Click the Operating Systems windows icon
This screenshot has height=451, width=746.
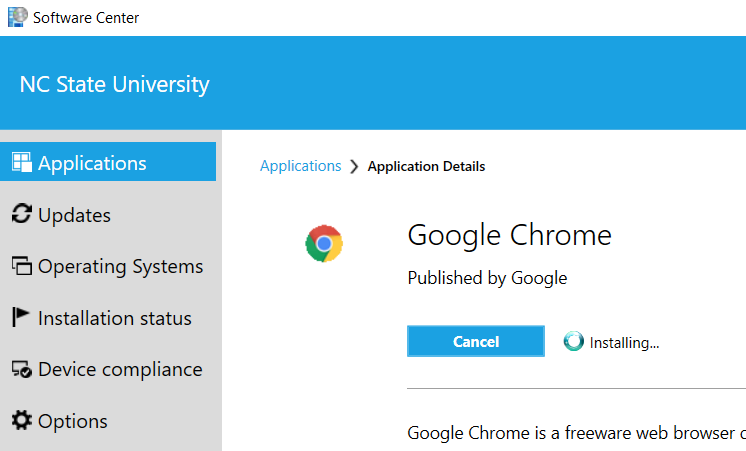click(22, 265)
